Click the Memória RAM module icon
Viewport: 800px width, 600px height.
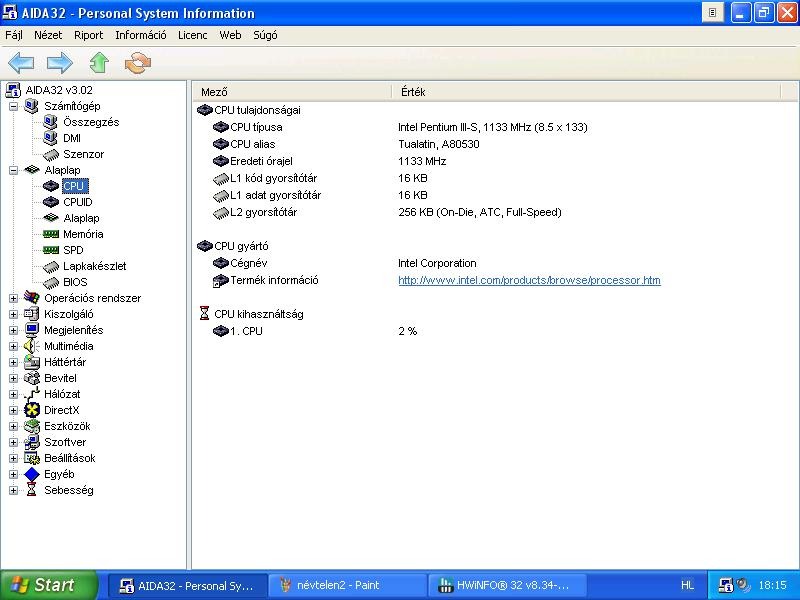(51, 234)
